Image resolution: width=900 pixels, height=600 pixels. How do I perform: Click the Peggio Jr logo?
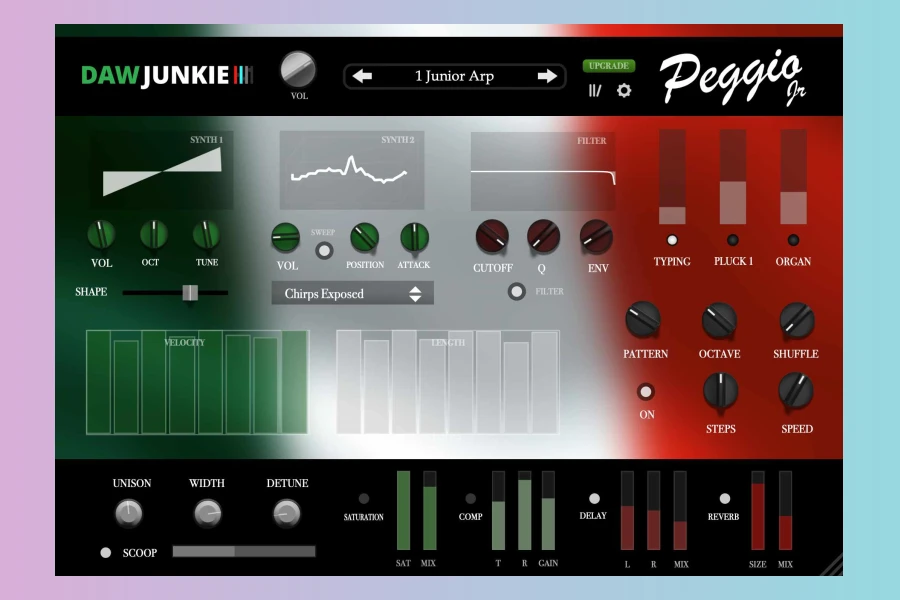pos(732,79)
